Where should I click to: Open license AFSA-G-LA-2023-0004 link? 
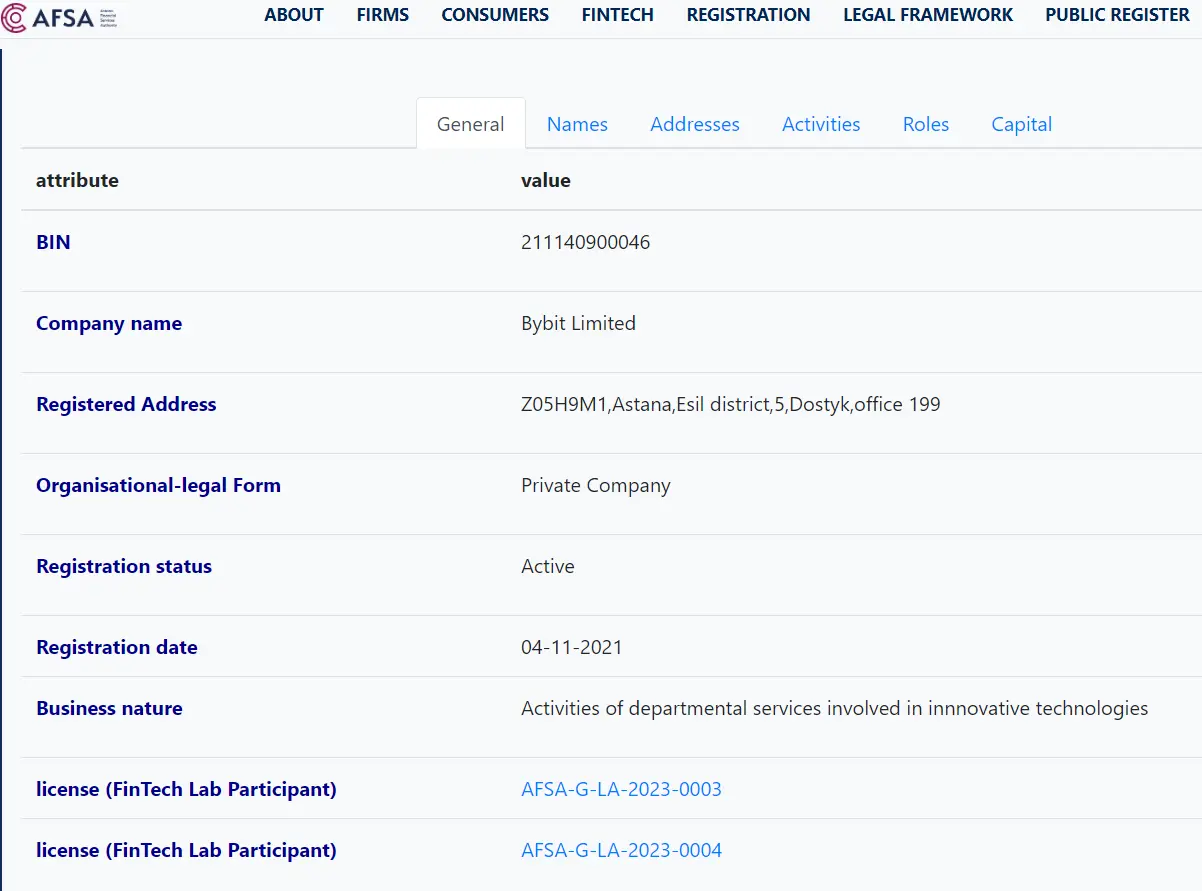(621, 850)
